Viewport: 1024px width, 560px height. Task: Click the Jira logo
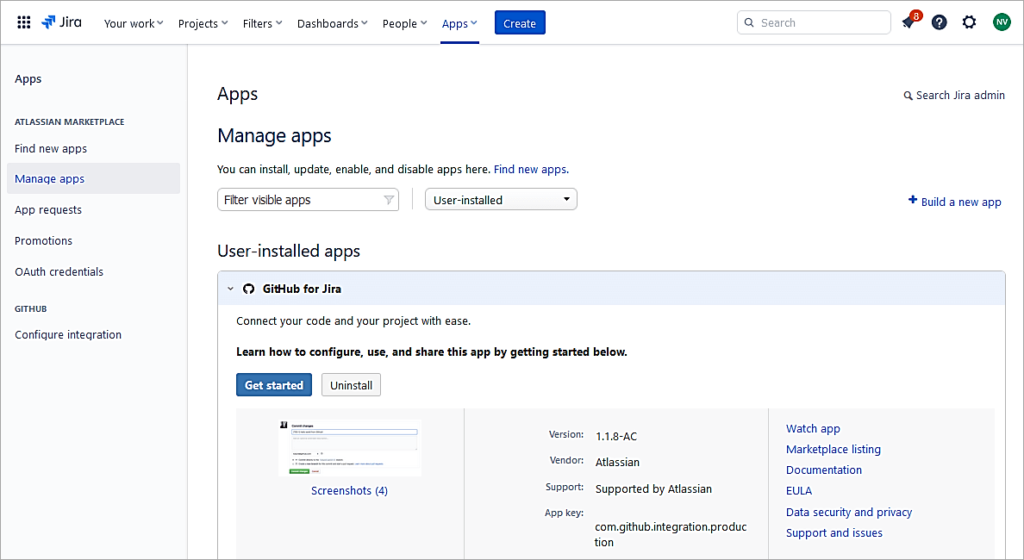click(x=61, y=22)
